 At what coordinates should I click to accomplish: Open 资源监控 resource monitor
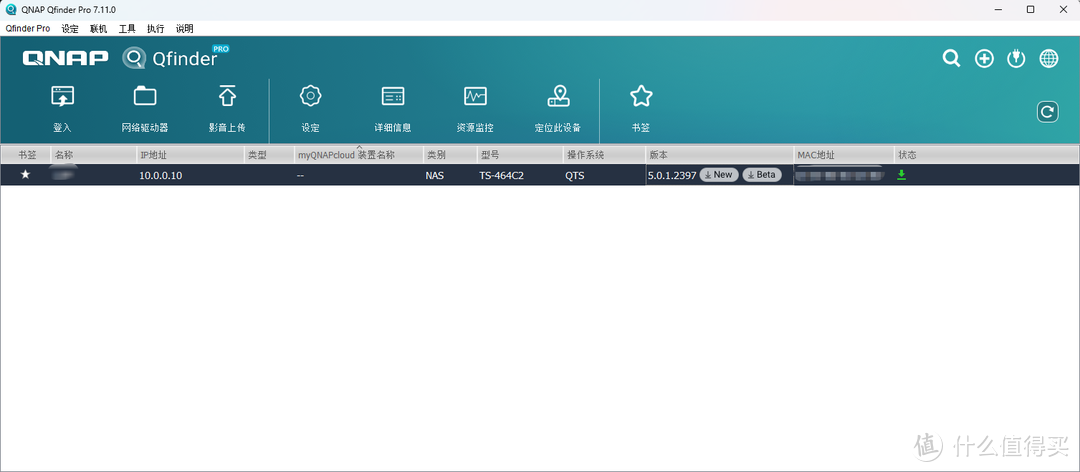tap(475, 96)
